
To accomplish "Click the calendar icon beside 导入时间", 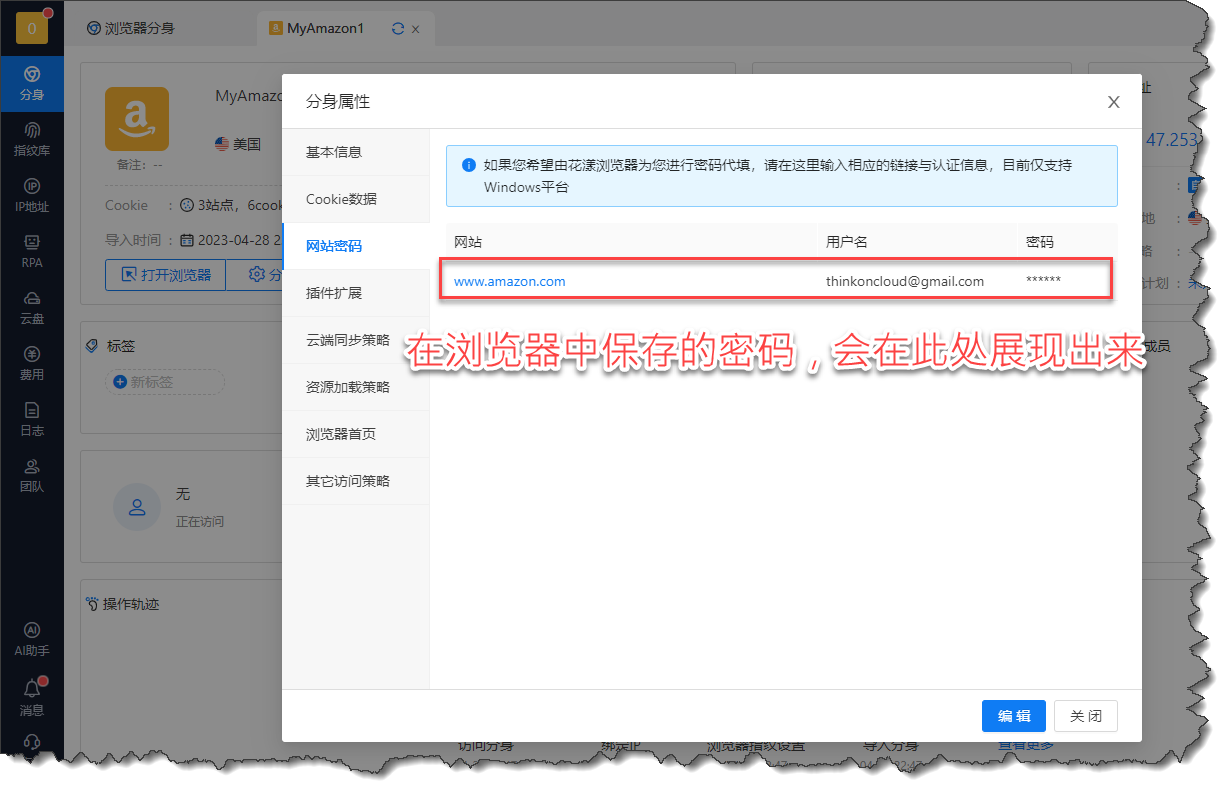I will 187,240.
